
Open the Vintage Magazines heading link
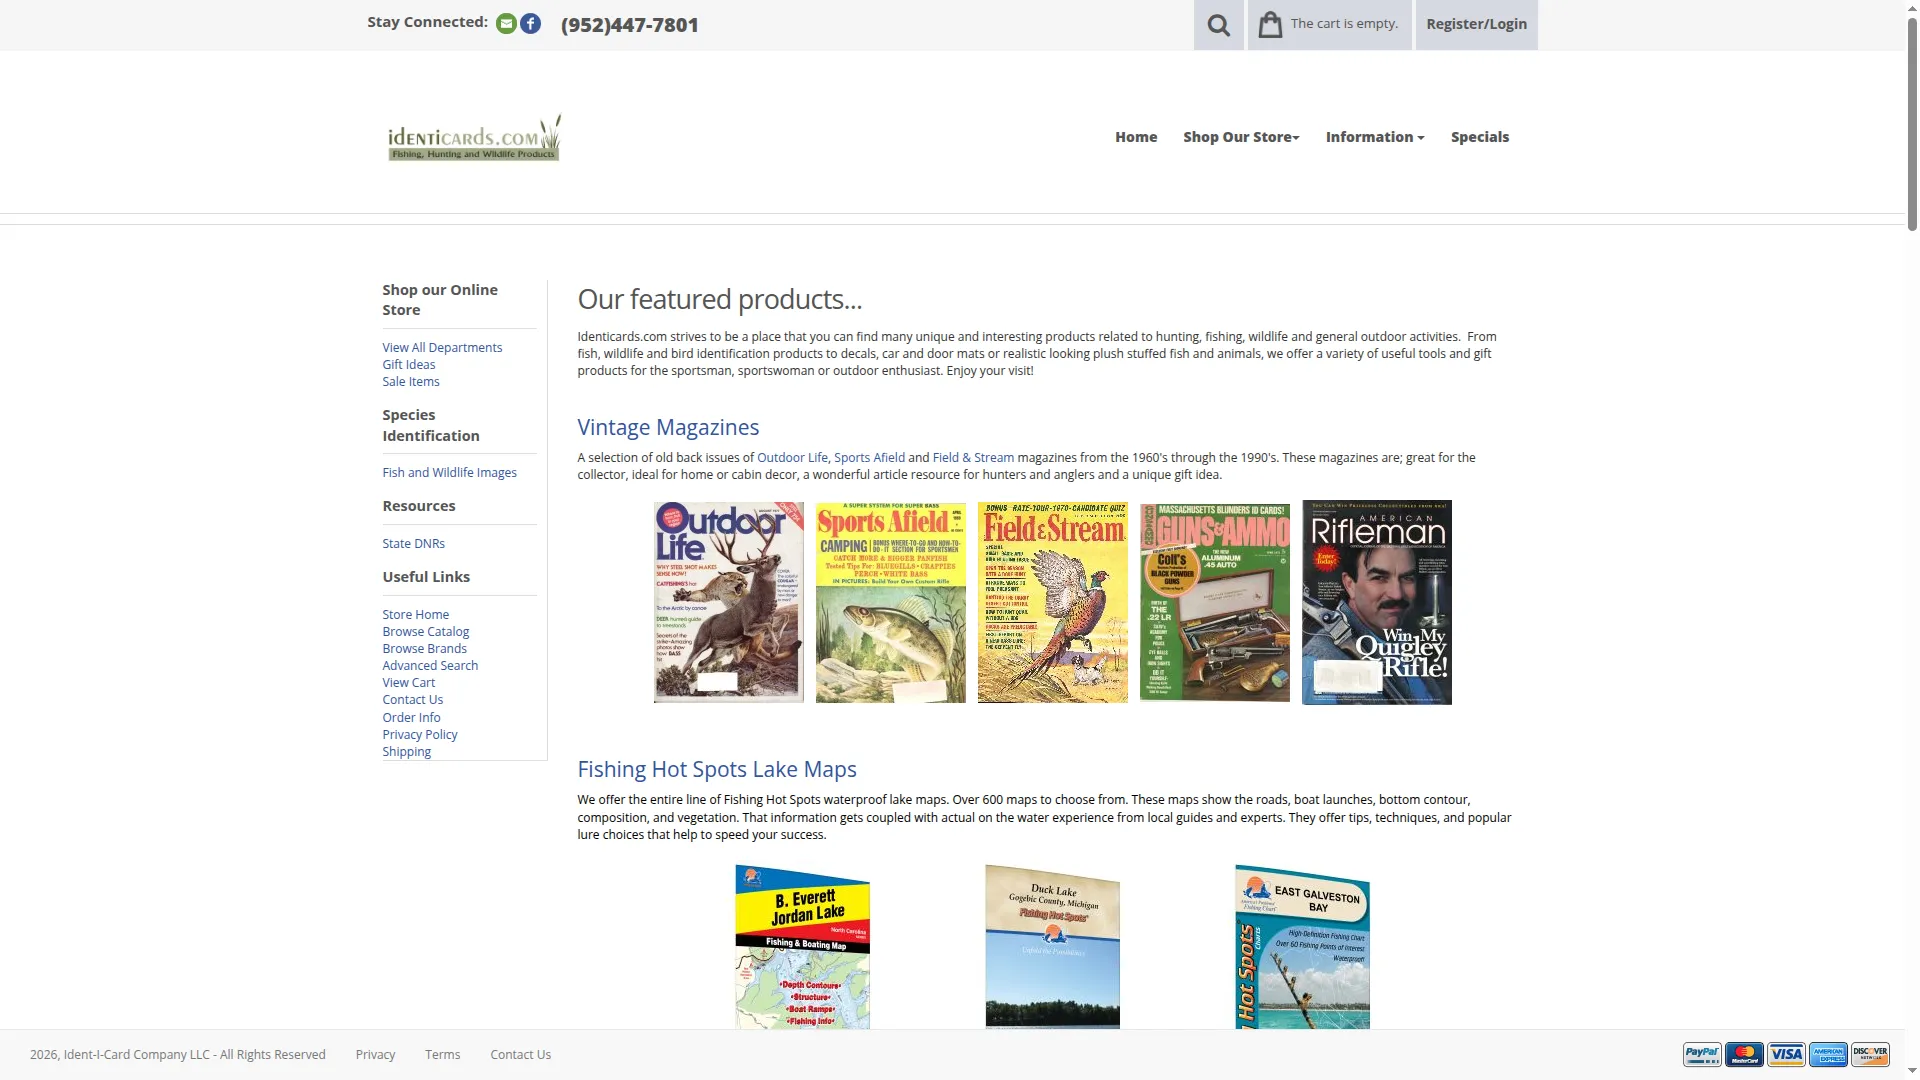click(x=668, y=427)
